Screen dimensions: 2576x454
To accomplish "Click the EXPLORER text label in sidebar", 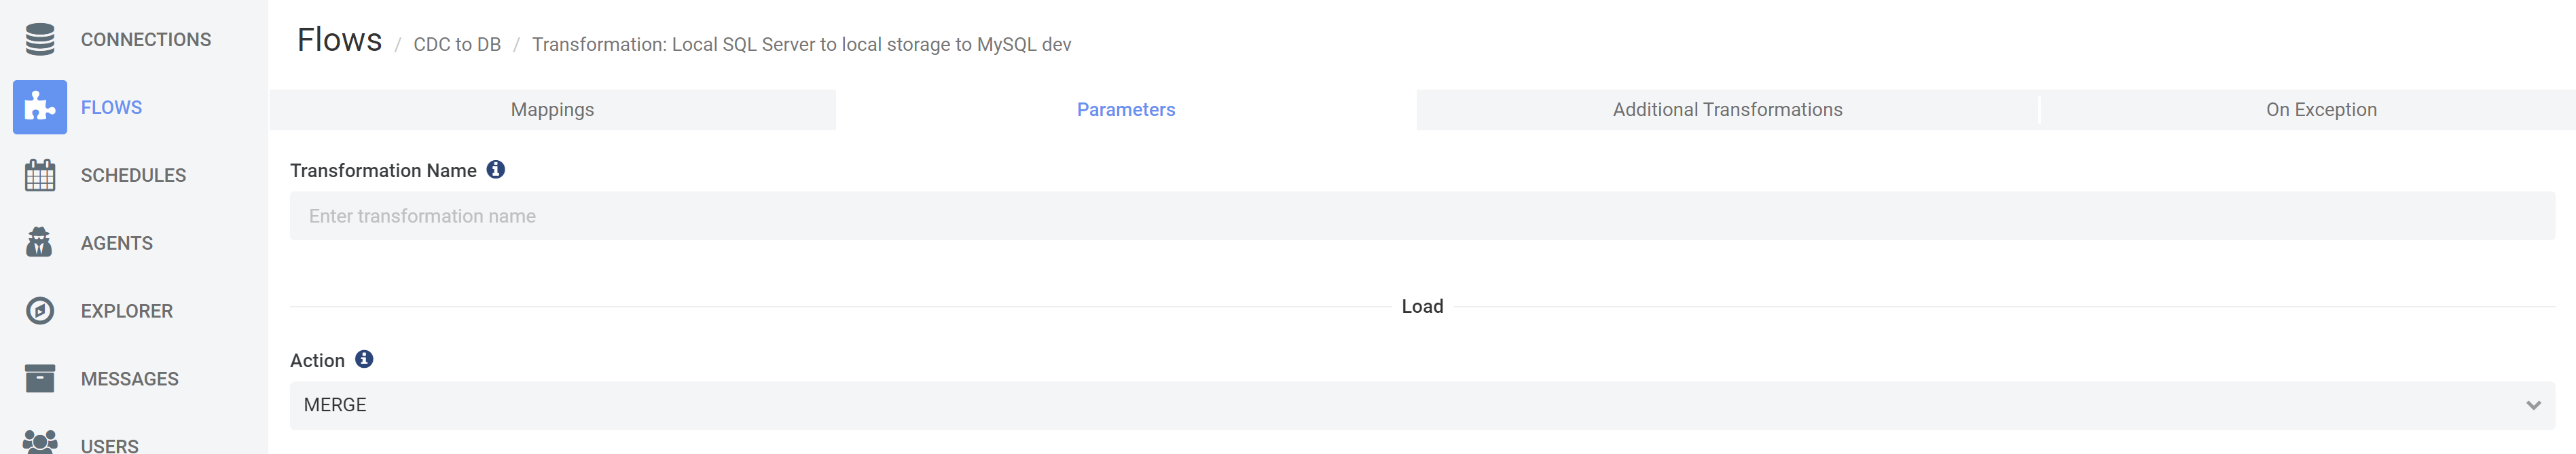I will 127,312.
